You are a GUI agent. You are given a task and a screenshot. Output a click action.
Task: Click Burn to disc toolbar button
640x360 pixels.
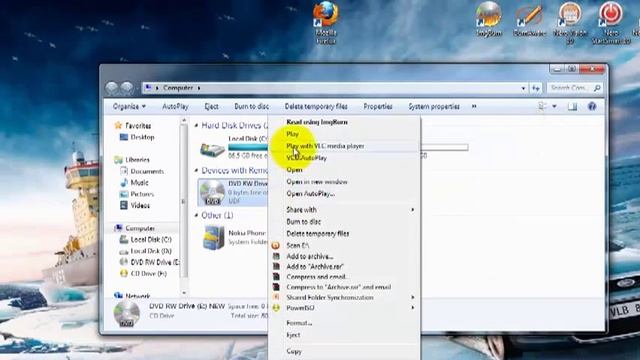(251, 107)
